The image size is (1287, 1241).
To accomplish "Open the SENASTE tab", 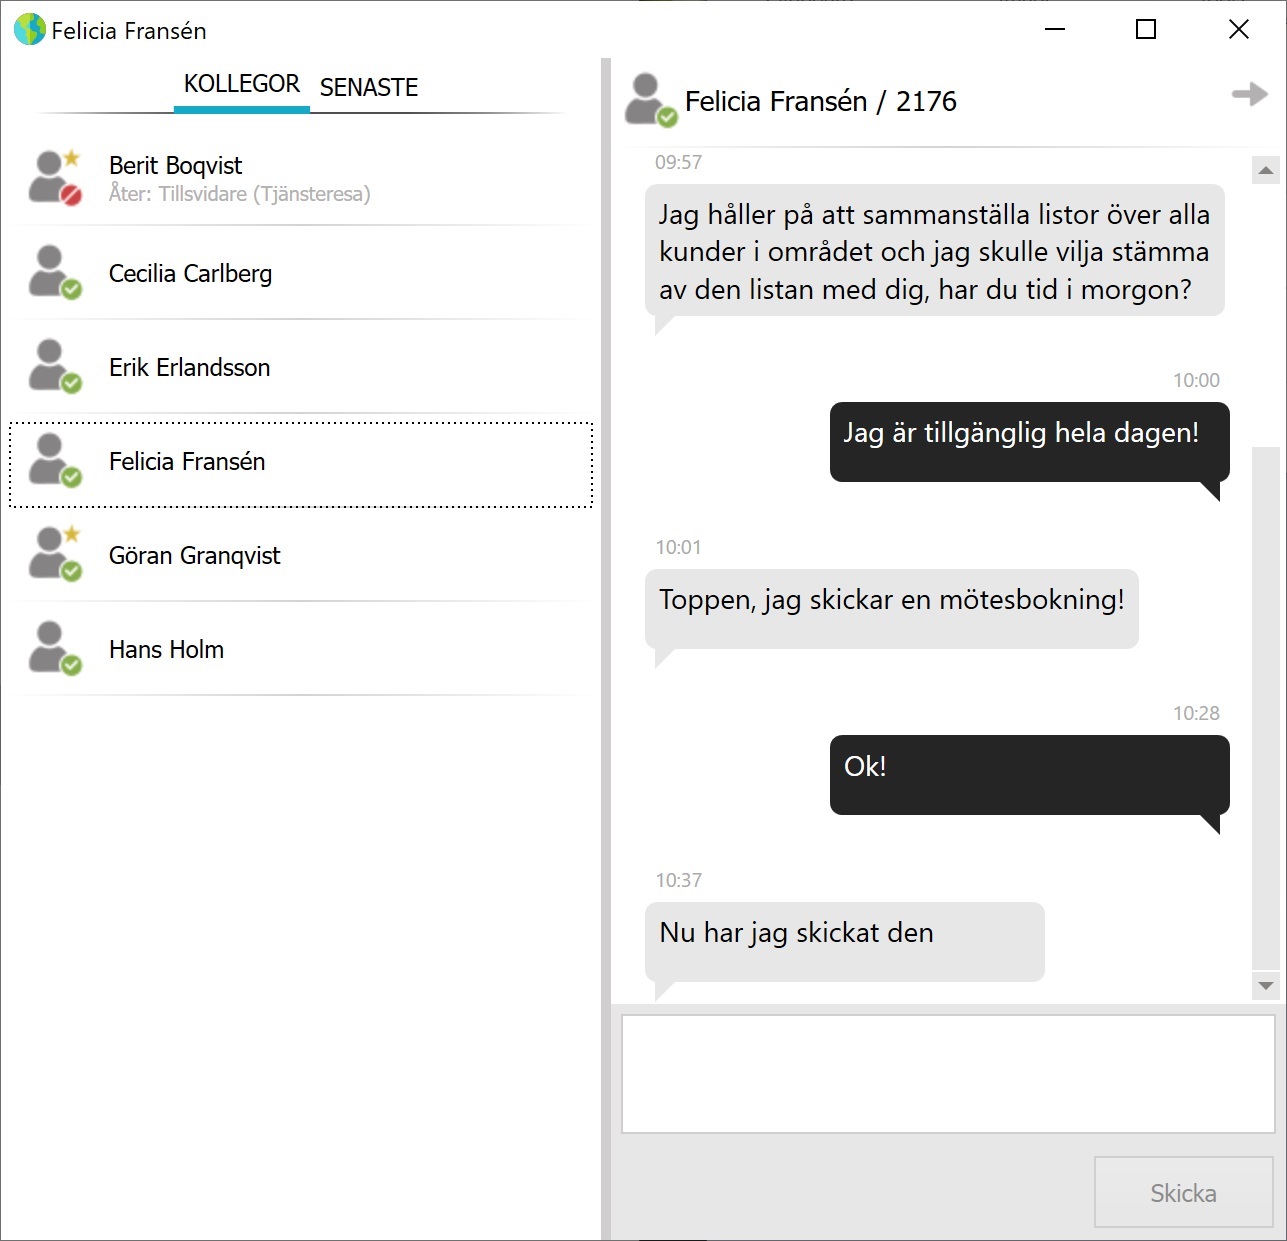I will click(369, 88).
